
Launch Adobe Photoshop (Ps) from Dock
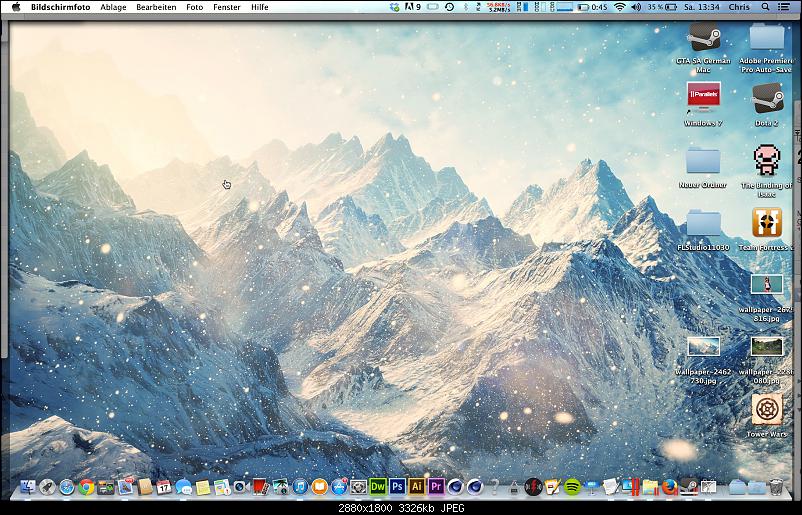point(397,487)
